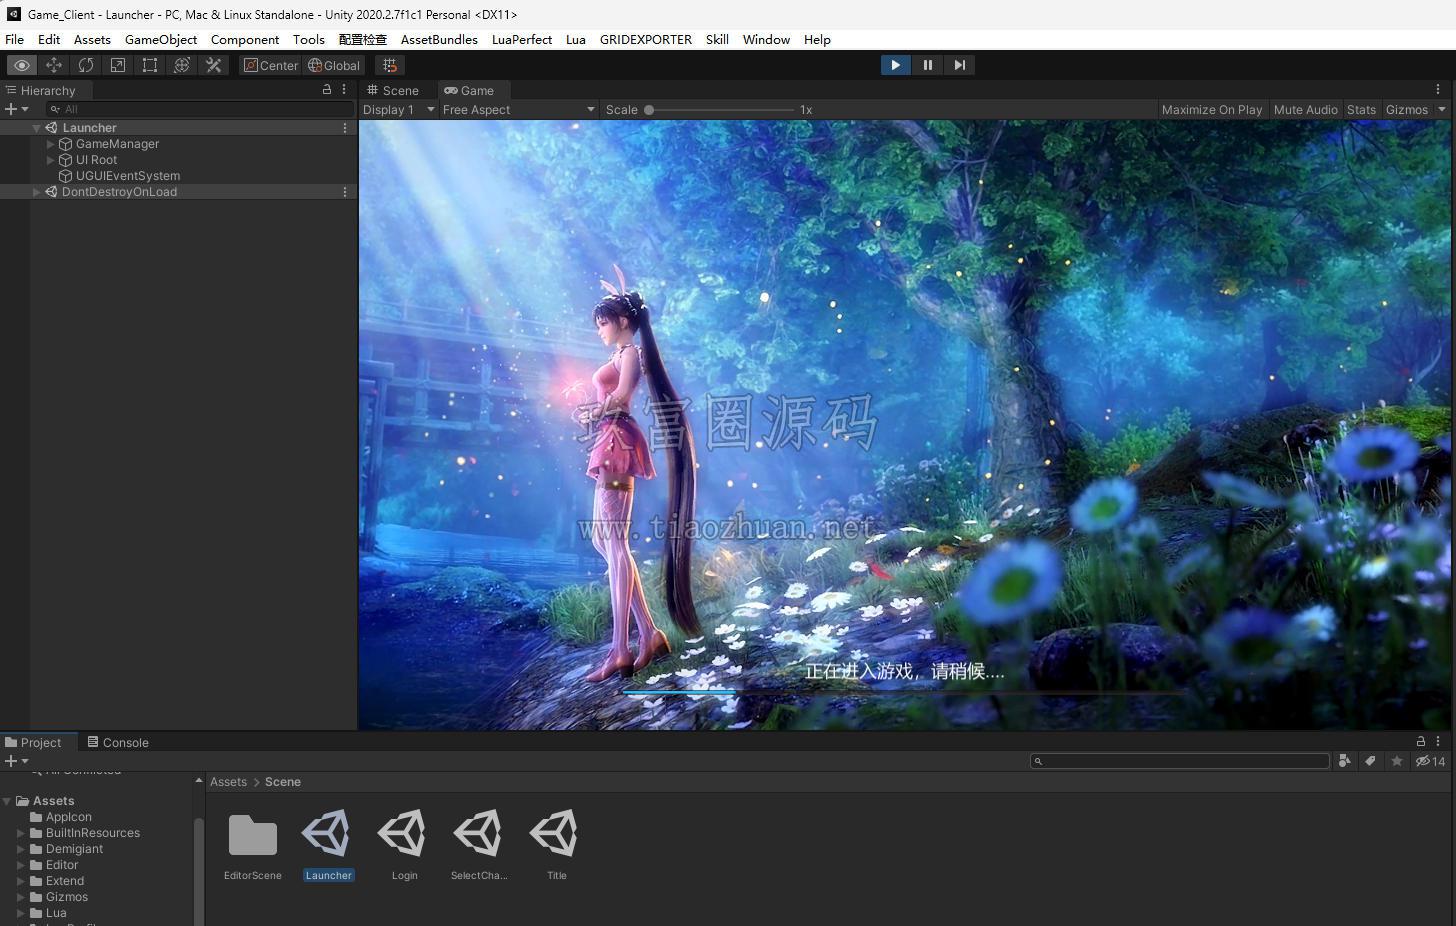This screenshot has width=1456, height=926.
Task: Search by label in Project panel
Action: [1370, 761]
